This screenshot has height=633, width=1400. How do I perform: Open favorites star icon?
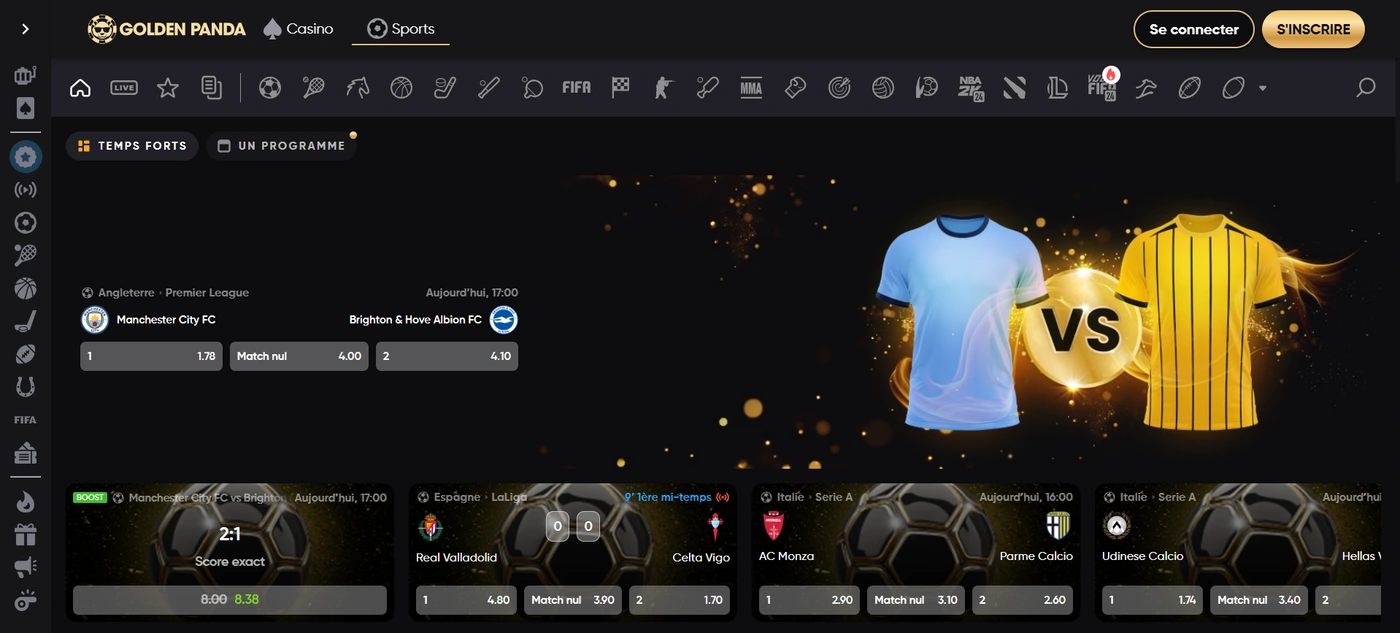pos(168,88)
